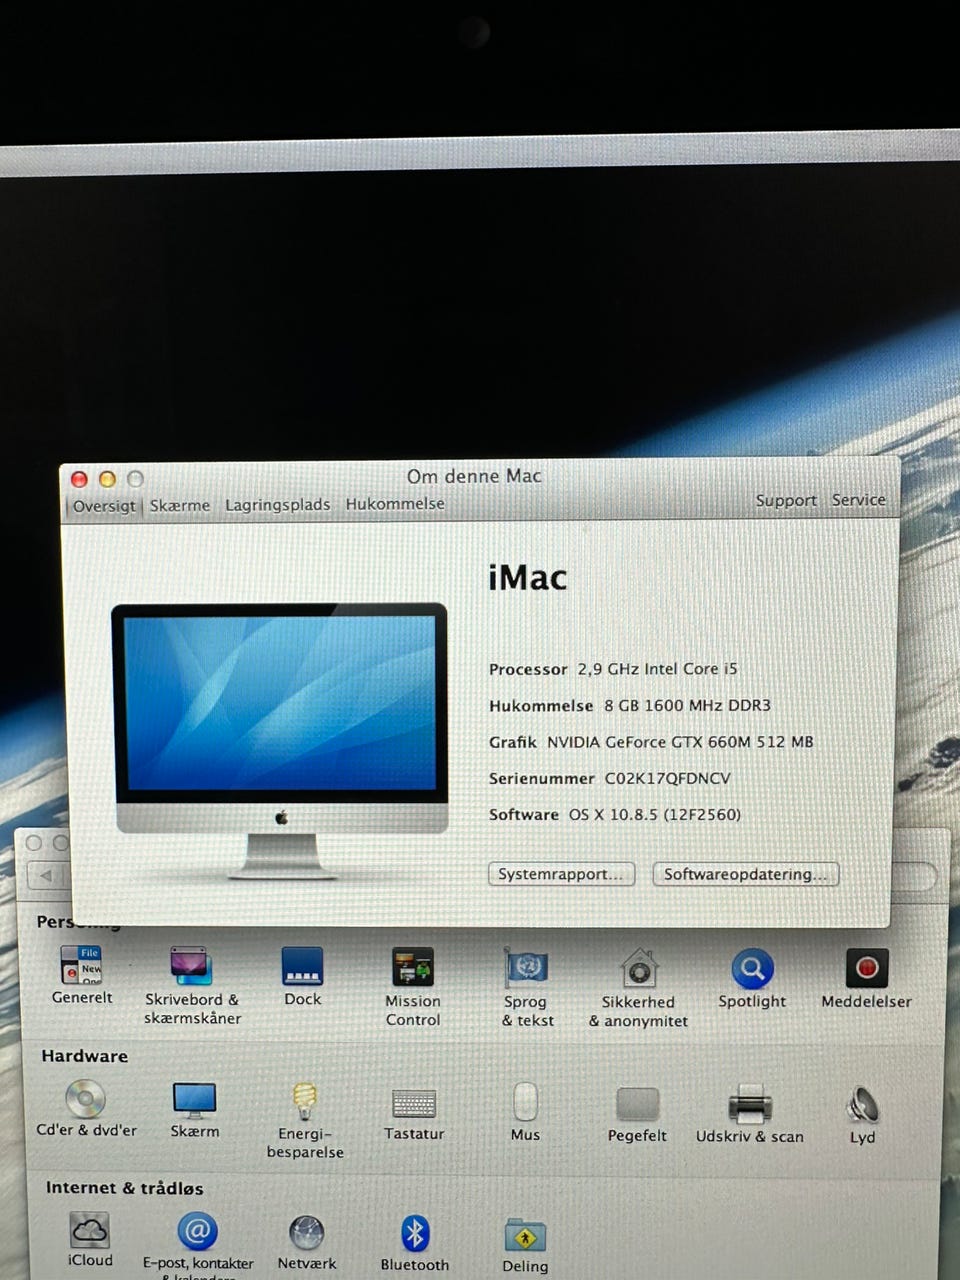Screen dimensions: 960x1280
Task: Open iCloud preferences
Action: click(x=90, y=1239)
